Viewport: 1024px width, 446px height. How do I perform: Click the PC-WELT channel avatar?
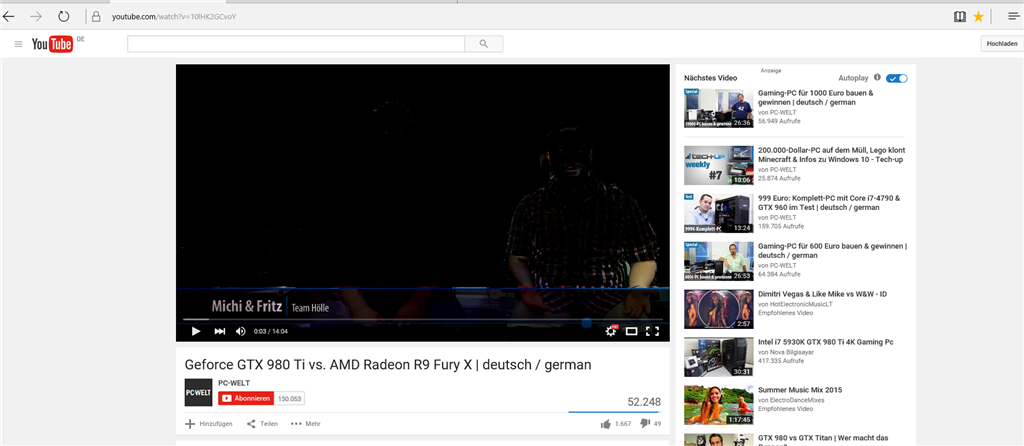(199, 392)
